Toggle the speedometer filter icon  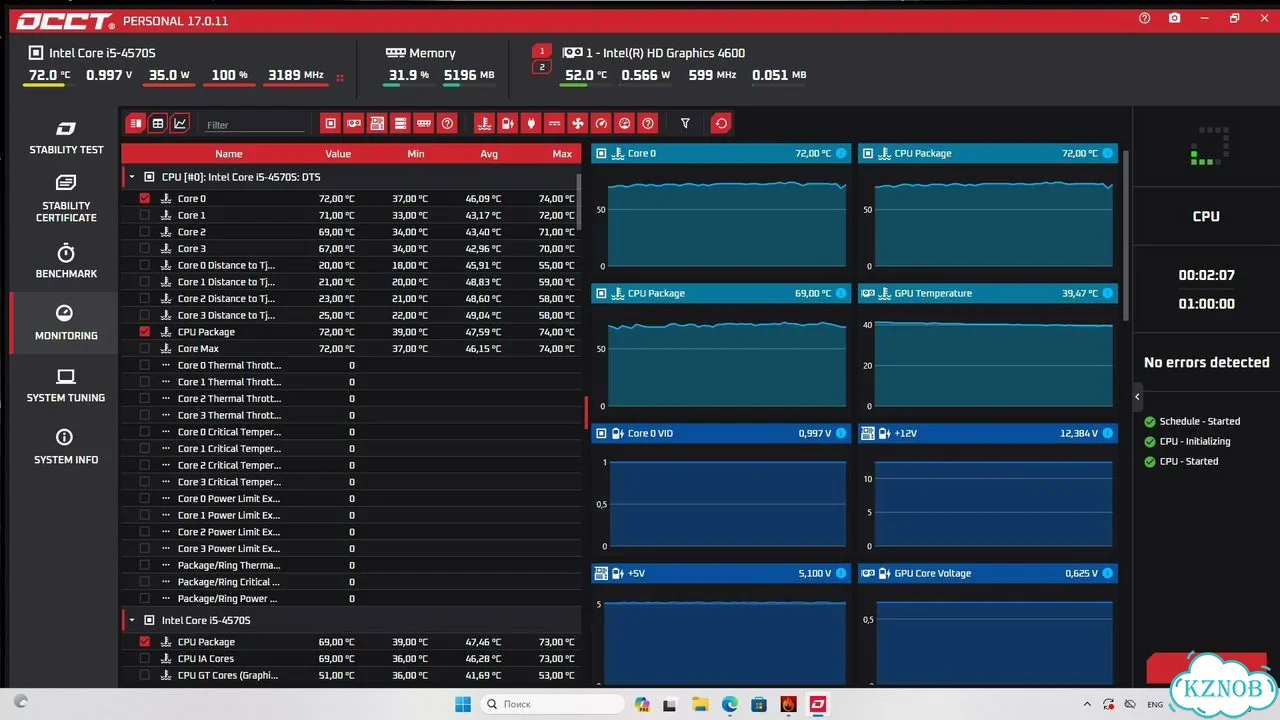(601, 123)
